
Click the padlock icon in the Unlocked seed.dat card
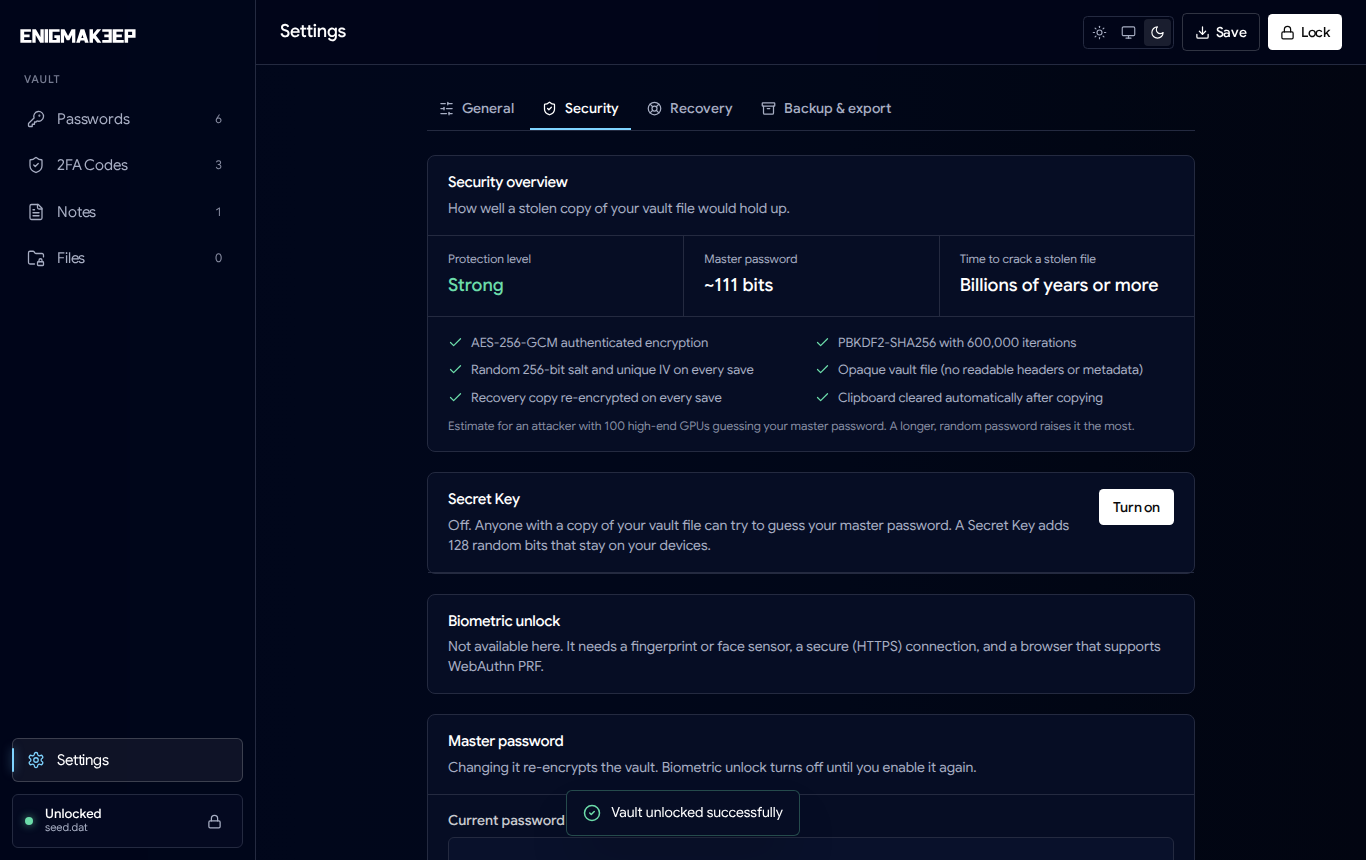click(x=214, y=821)
